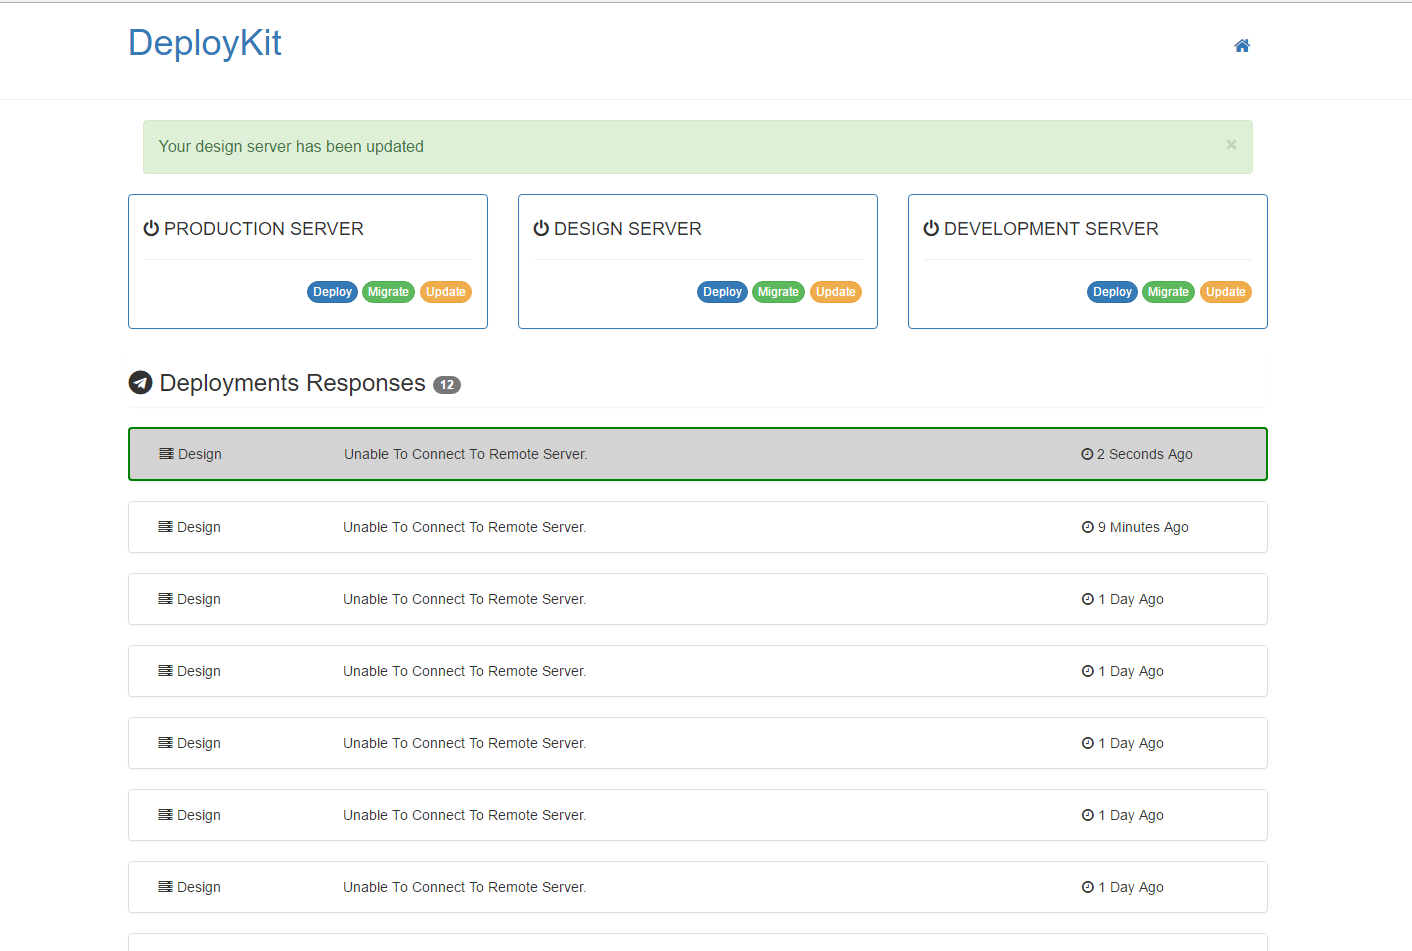Update the Development Server

pos(1226,292)
